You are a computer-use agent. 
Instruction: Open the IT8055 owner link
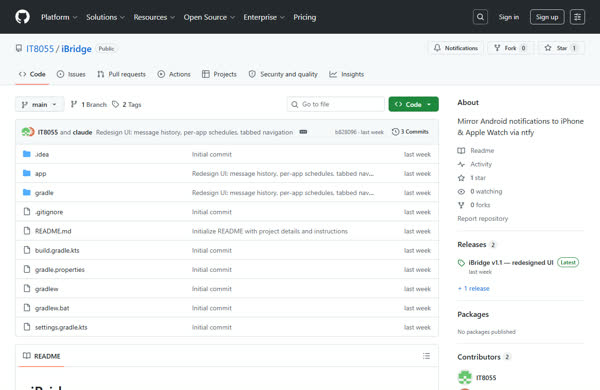point(40,49)
